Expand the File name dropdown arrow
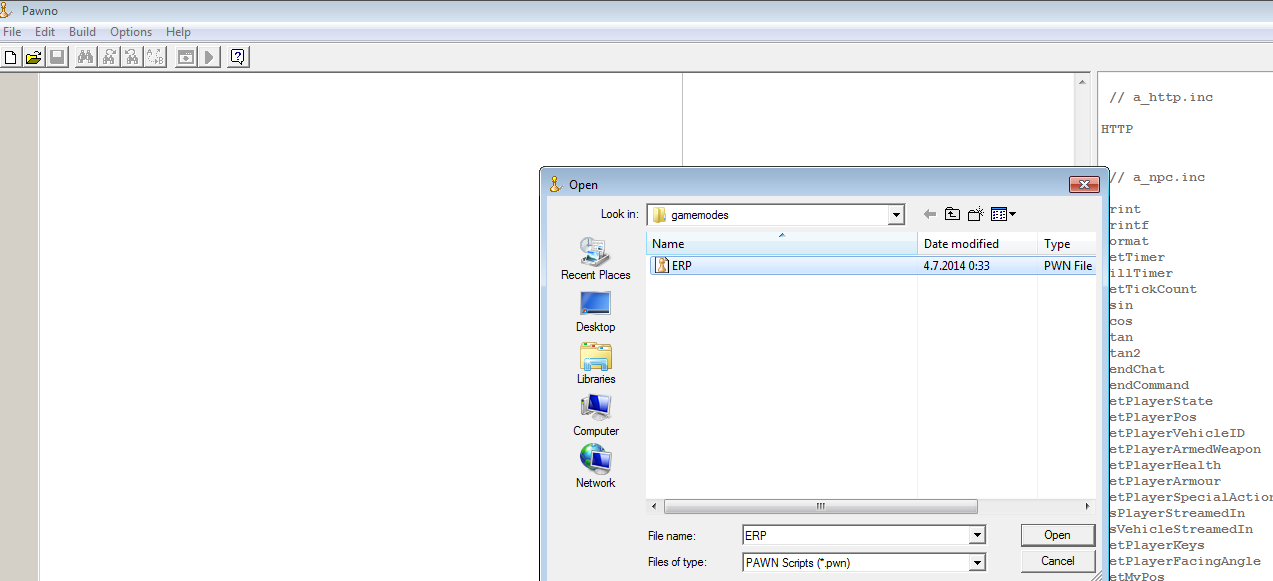1273x581 pixels. pos(977,536)
